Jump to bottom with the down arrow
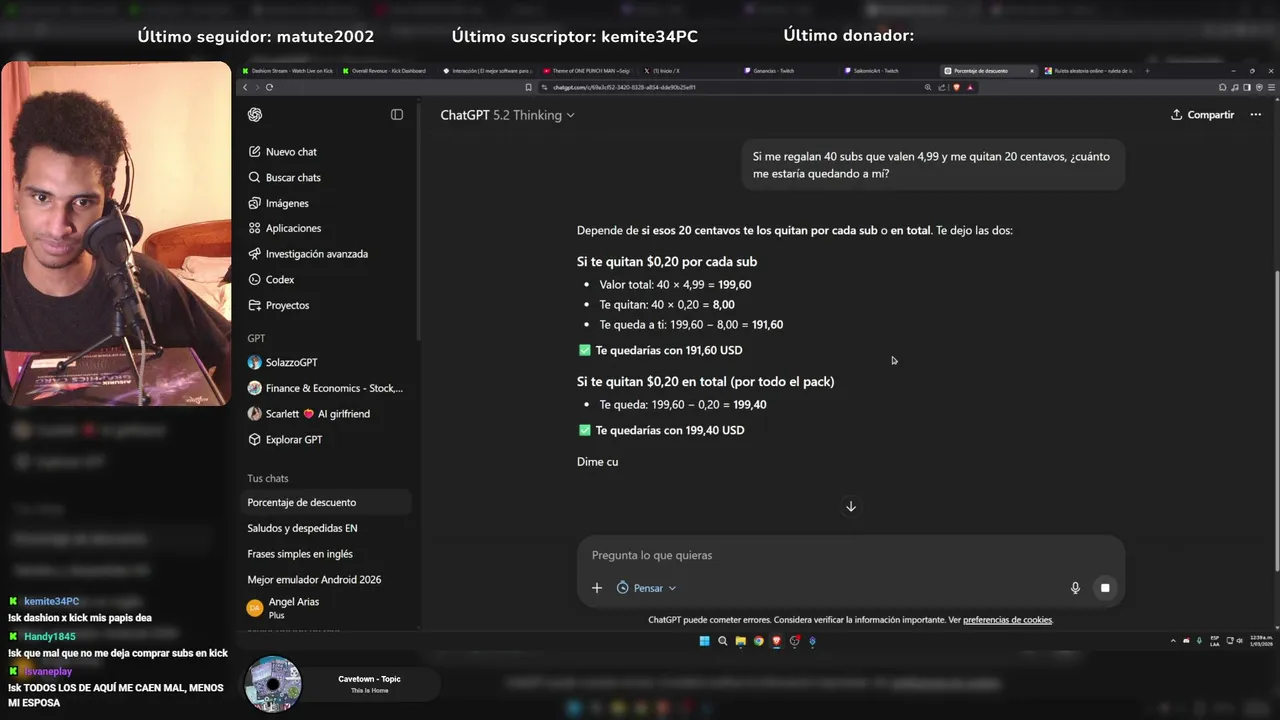This screenshot has height=720, width=1280. pyautogui.click(x=851, y=507)
